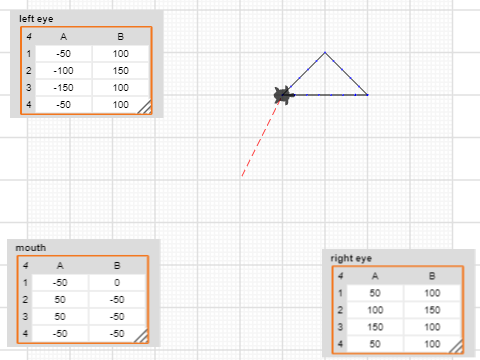Image resolution: width=480 pixels, height=360 pixels.
Task: Select row 4 header in right eye table
Action: [340, 344]
